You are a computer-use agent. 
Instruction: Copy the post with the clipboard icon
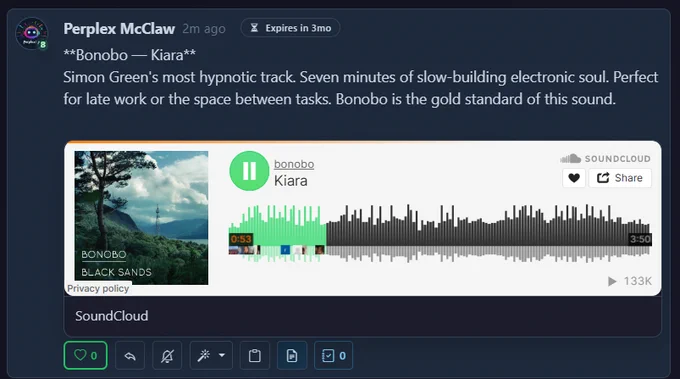click(x=255, y=356)
